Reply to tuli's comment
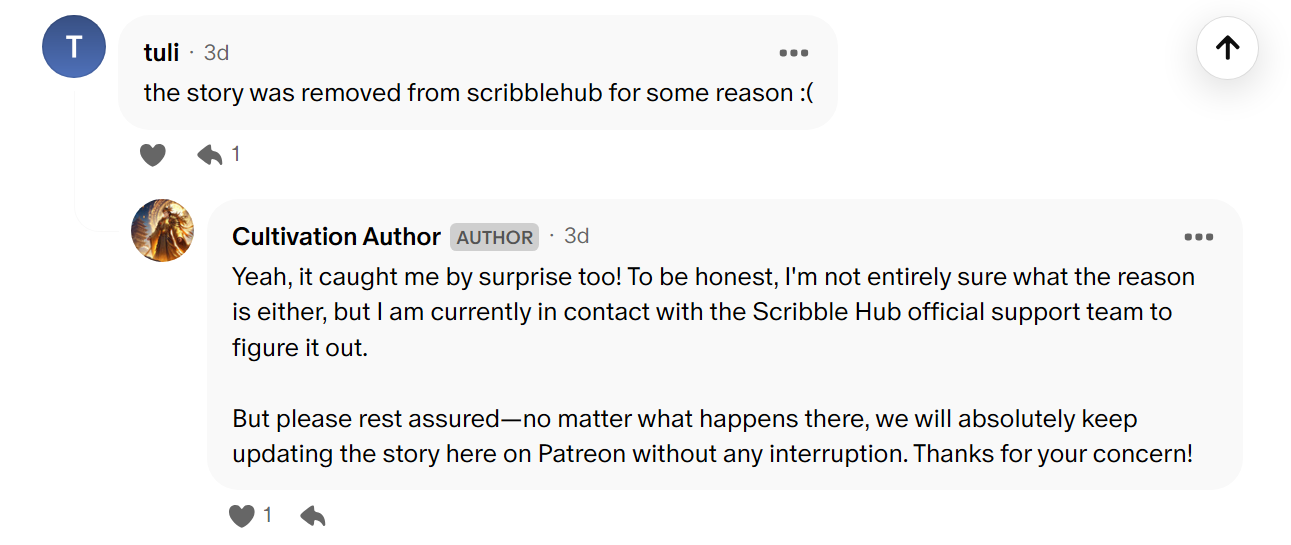The image size is (1291, 545). pos(209,155)
